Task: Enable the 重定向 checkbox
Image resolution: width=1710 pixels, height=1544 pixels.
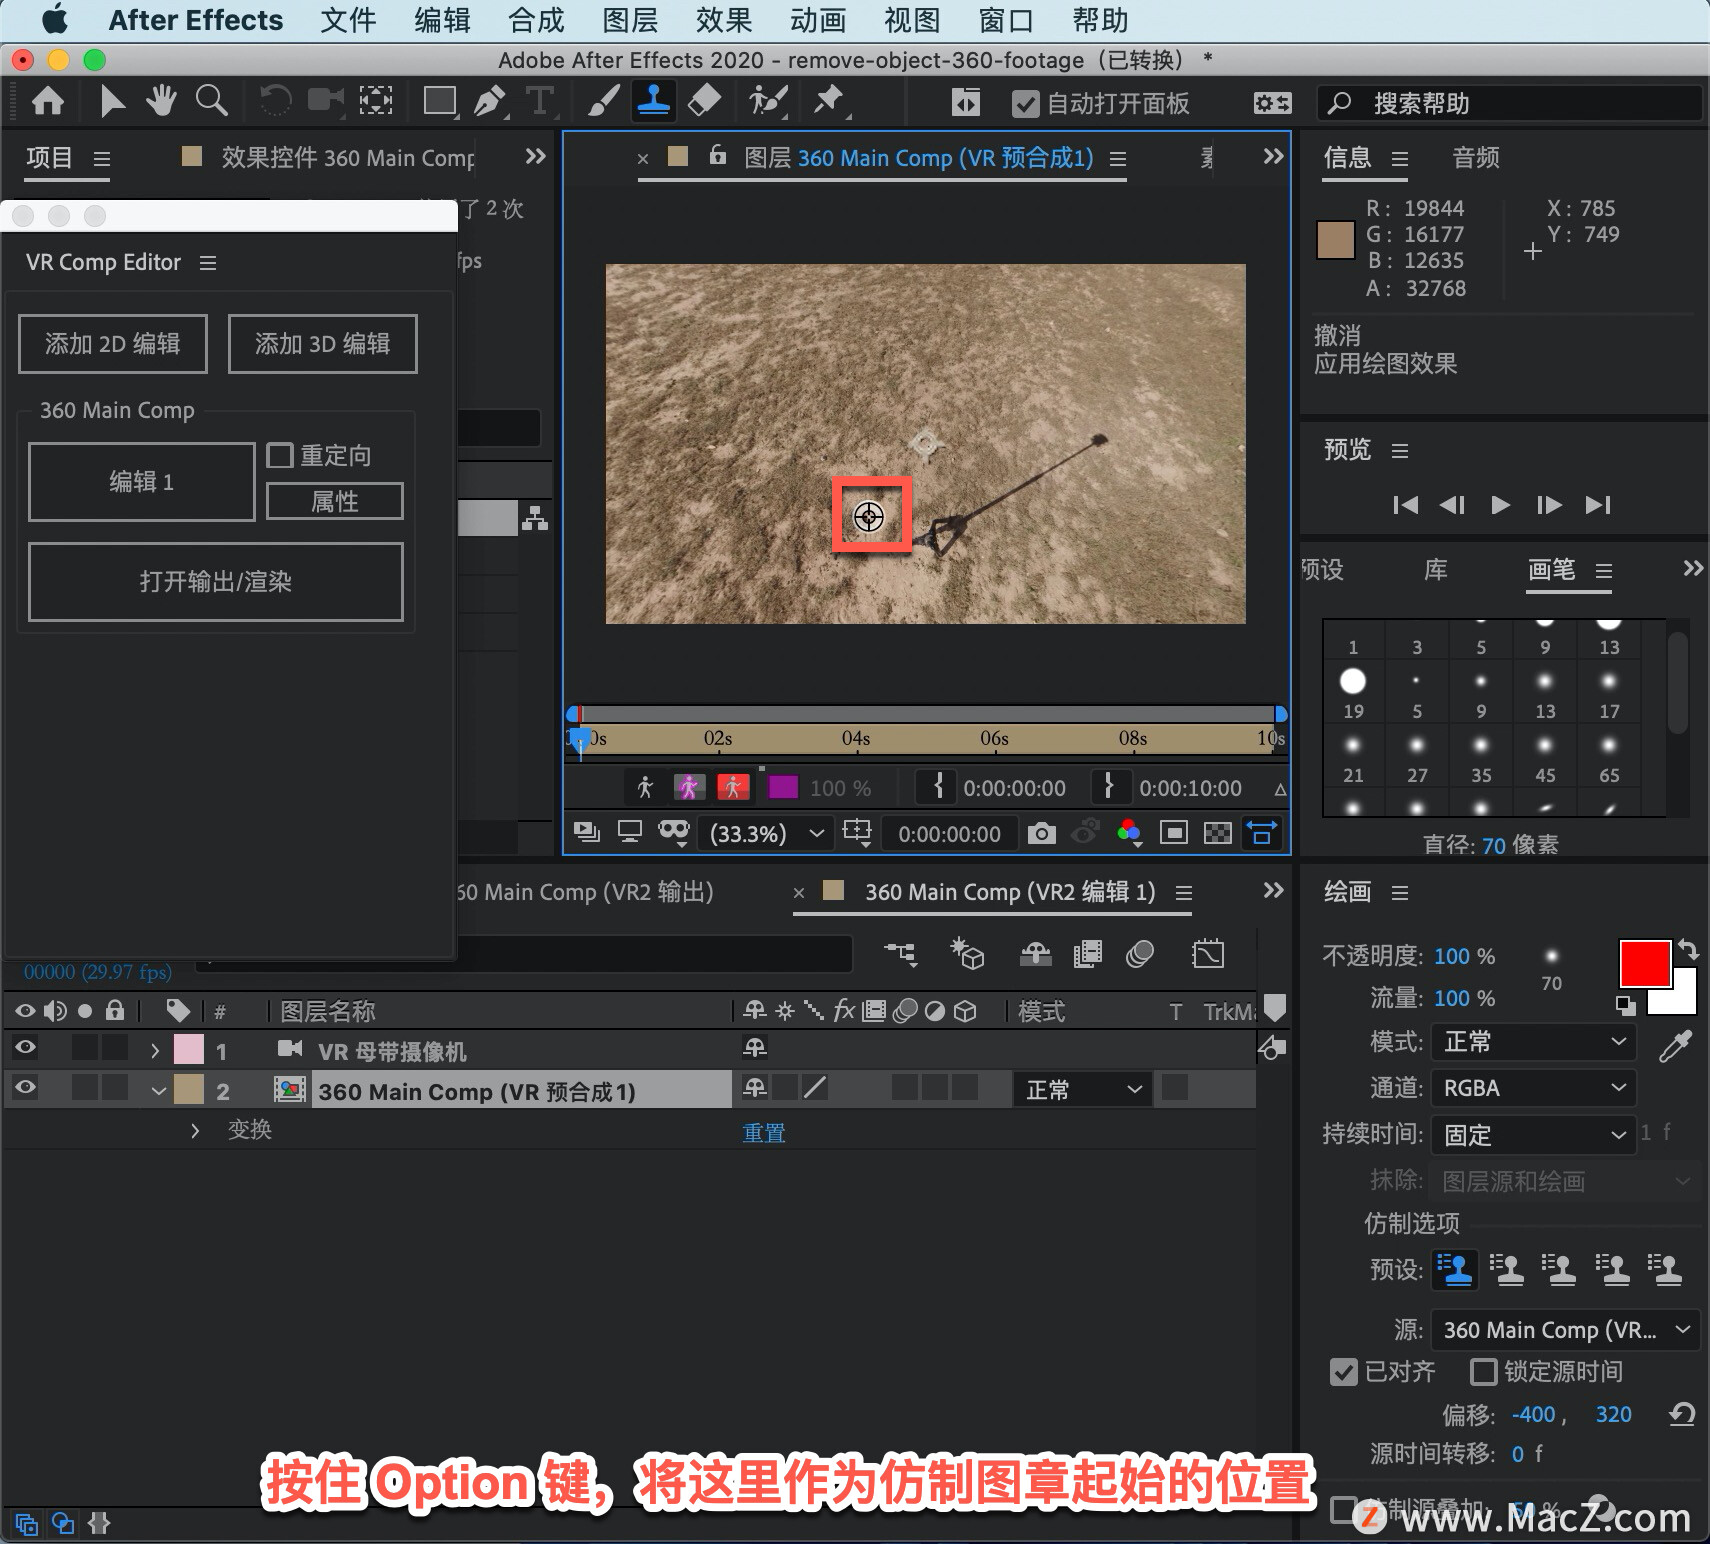Action: tap(280, 456)
